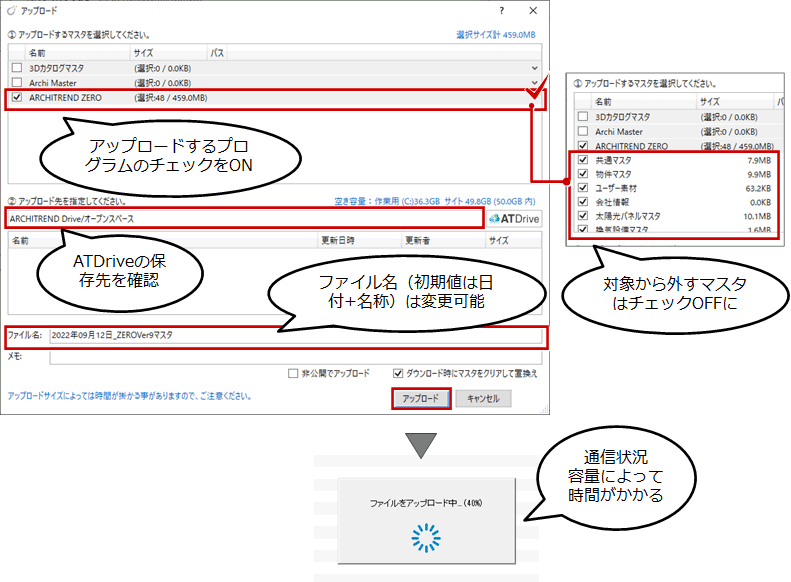Uncheck ユーザー素材 in the expanded list
791x582 pixels.
[x=583, y=188]
